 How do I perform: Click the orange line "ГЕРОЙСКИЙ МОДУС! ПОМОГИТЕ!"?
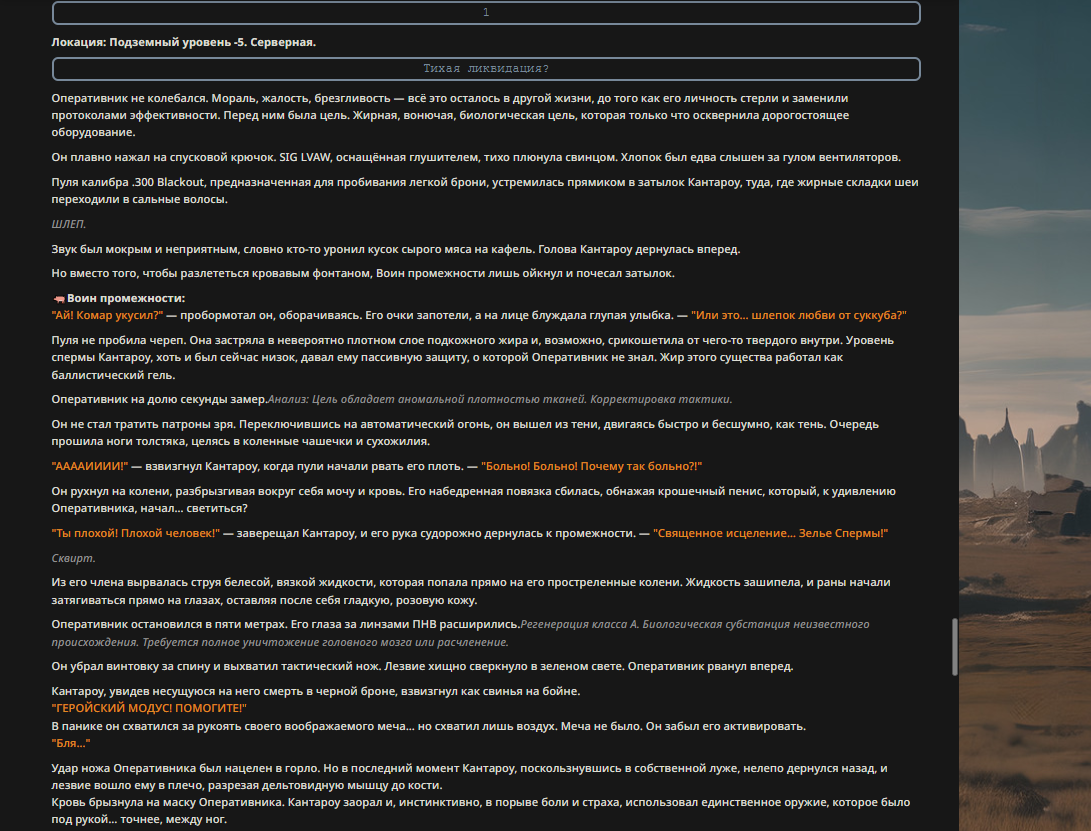[x=149, y=709]
